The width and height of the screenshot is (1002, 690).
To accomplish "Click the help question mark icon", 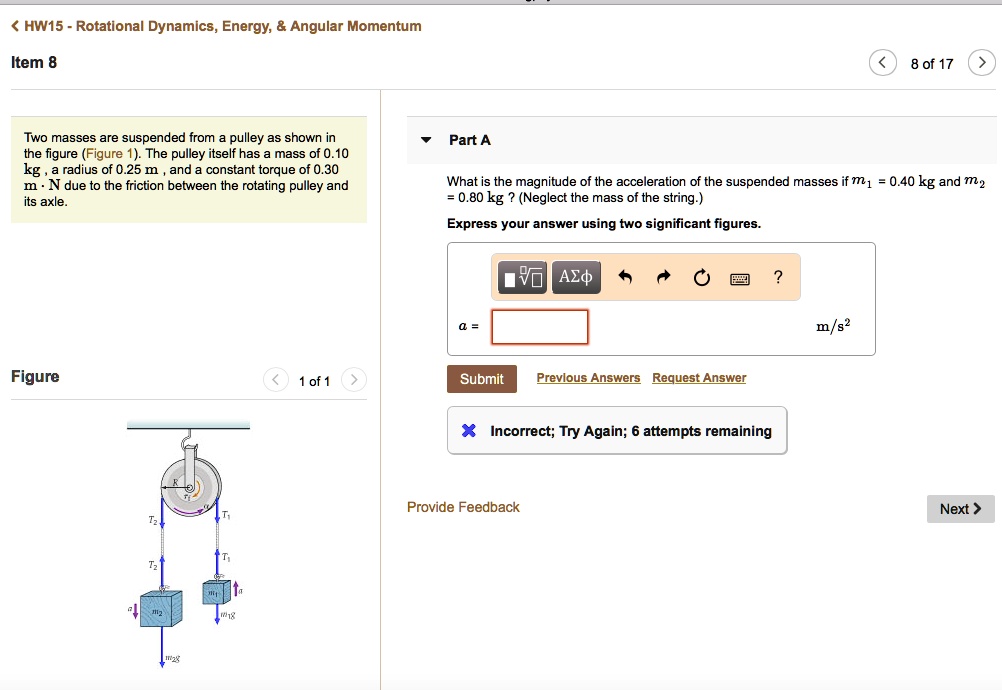I will [778, 277].
